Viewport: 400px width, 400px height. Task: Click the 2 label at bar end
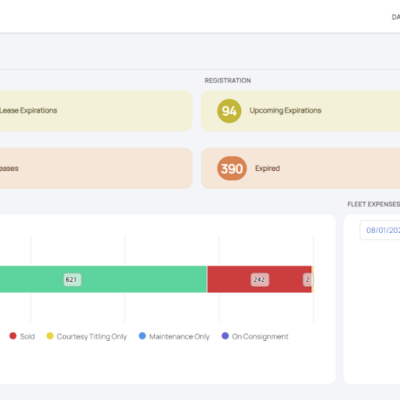[x=308, y=280]
